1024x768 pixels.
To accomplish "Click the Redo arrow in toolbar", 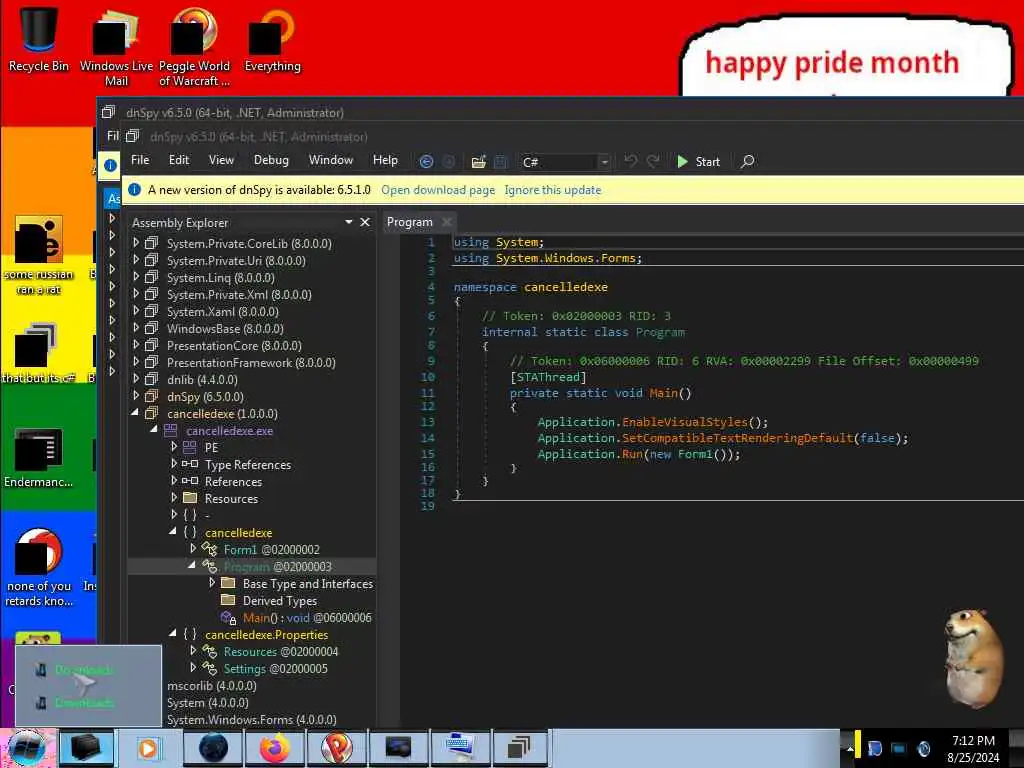I will 652,161.
